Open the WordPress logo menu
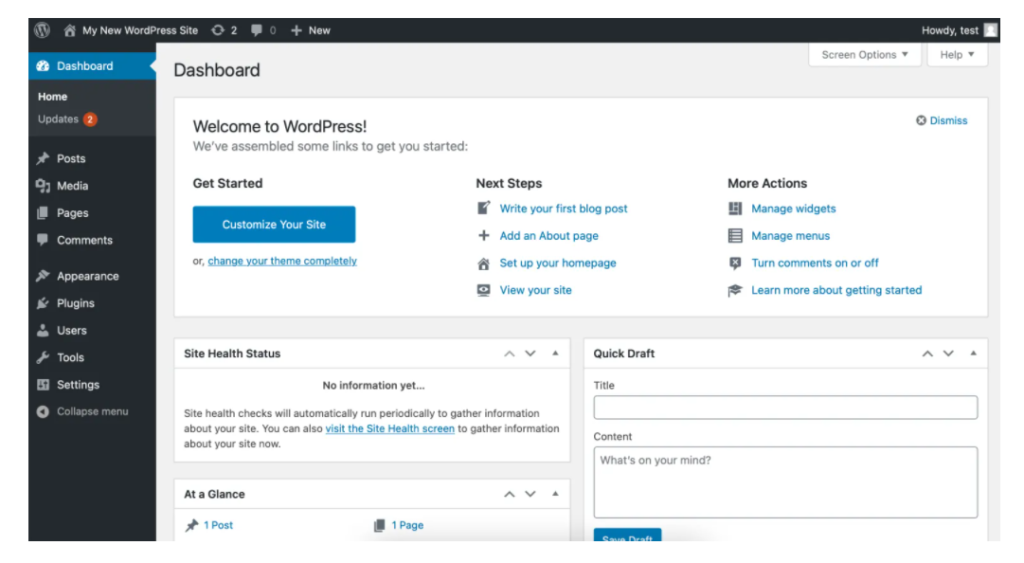This screenshot has width=1024, height=563. point(42,30)
